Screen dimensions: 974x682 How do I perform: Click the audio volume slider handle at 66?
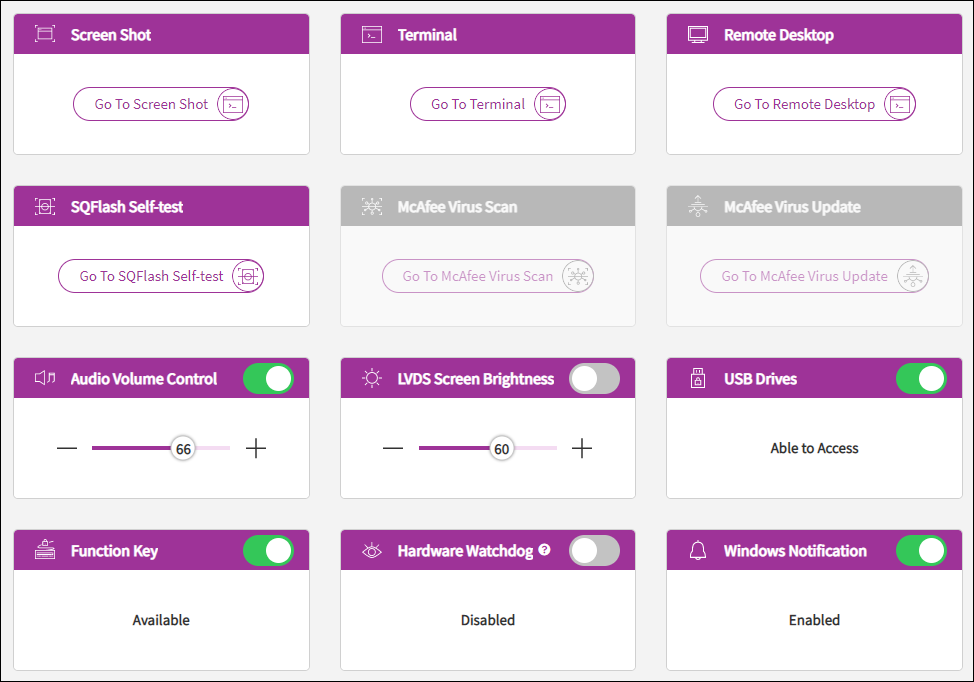(x=183, y=449)
